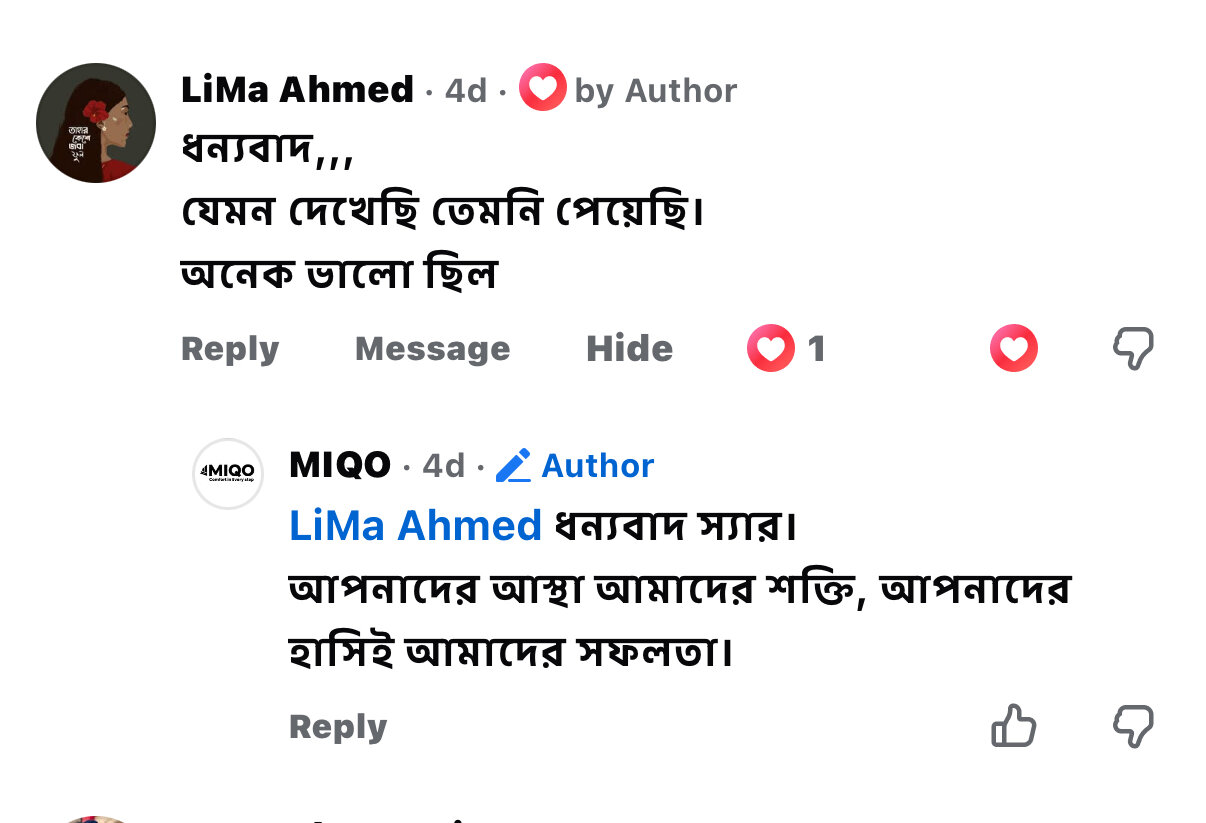
Task: Hide LiMa Ahmed's comment
Action: [x=629, y=349]
